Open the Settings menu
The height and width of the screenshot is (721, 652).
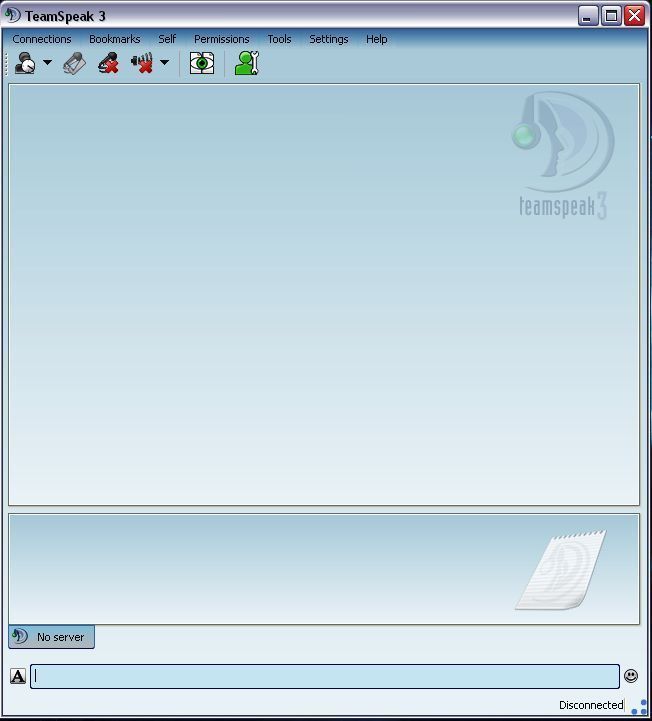coord(328,39)
